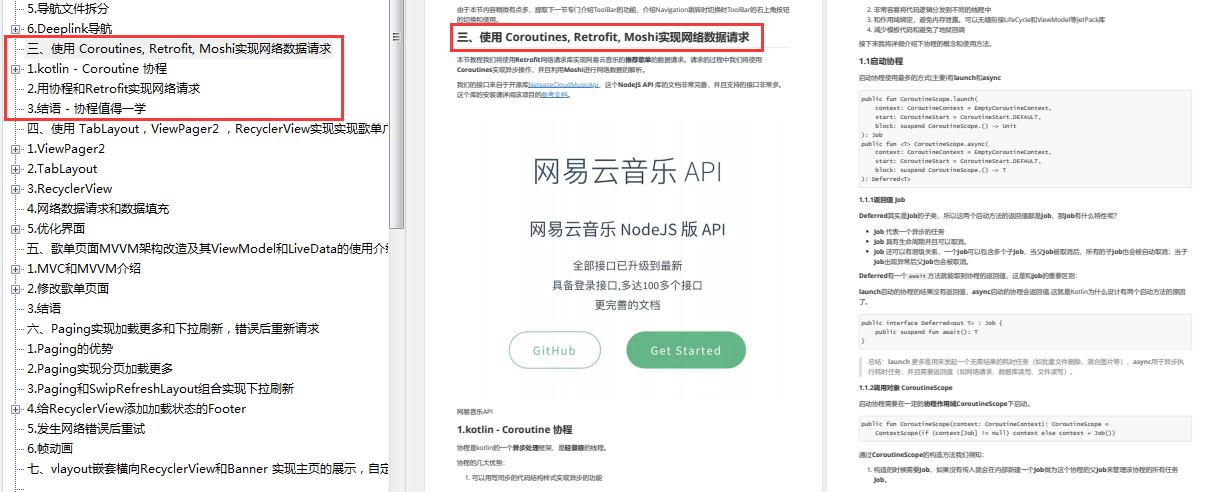Select bookmark 3.结语 - 协程值得一学
The image size is (1213, 492).
(86, 108)
